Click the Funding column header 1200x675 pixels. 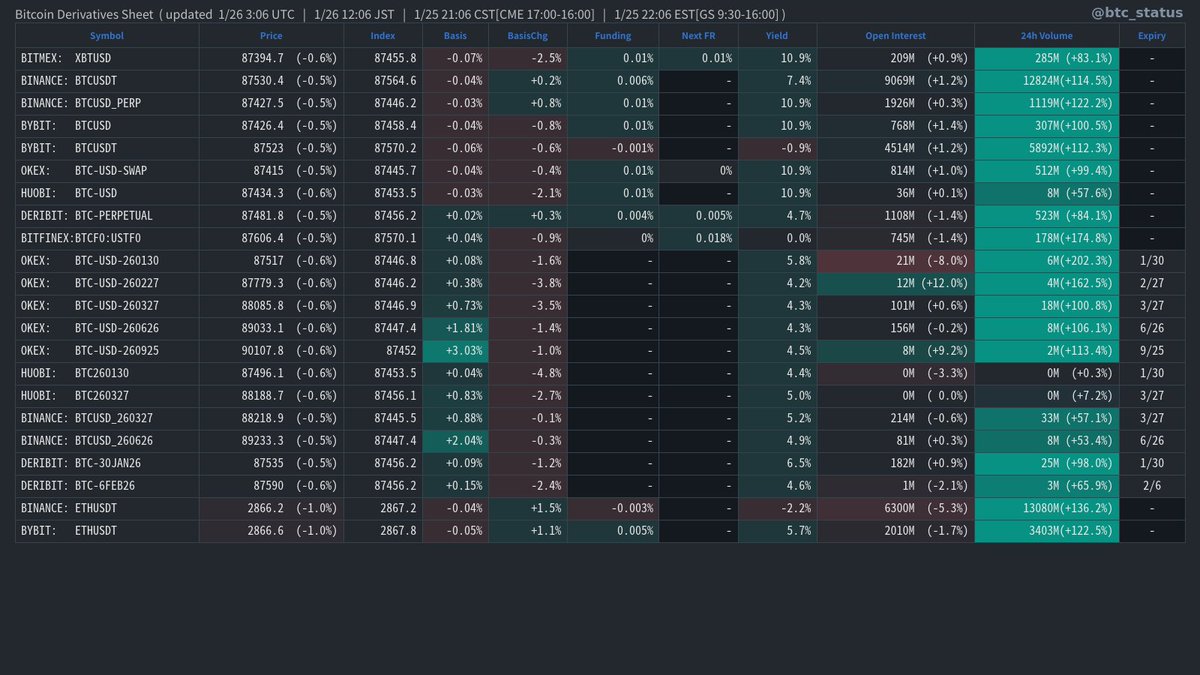pyautogui.click(x=613, y=36)
